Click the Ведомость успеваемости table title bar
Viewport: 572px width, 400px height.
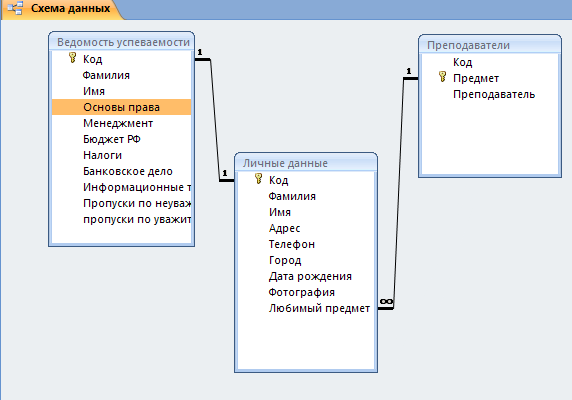pos(121,42)
